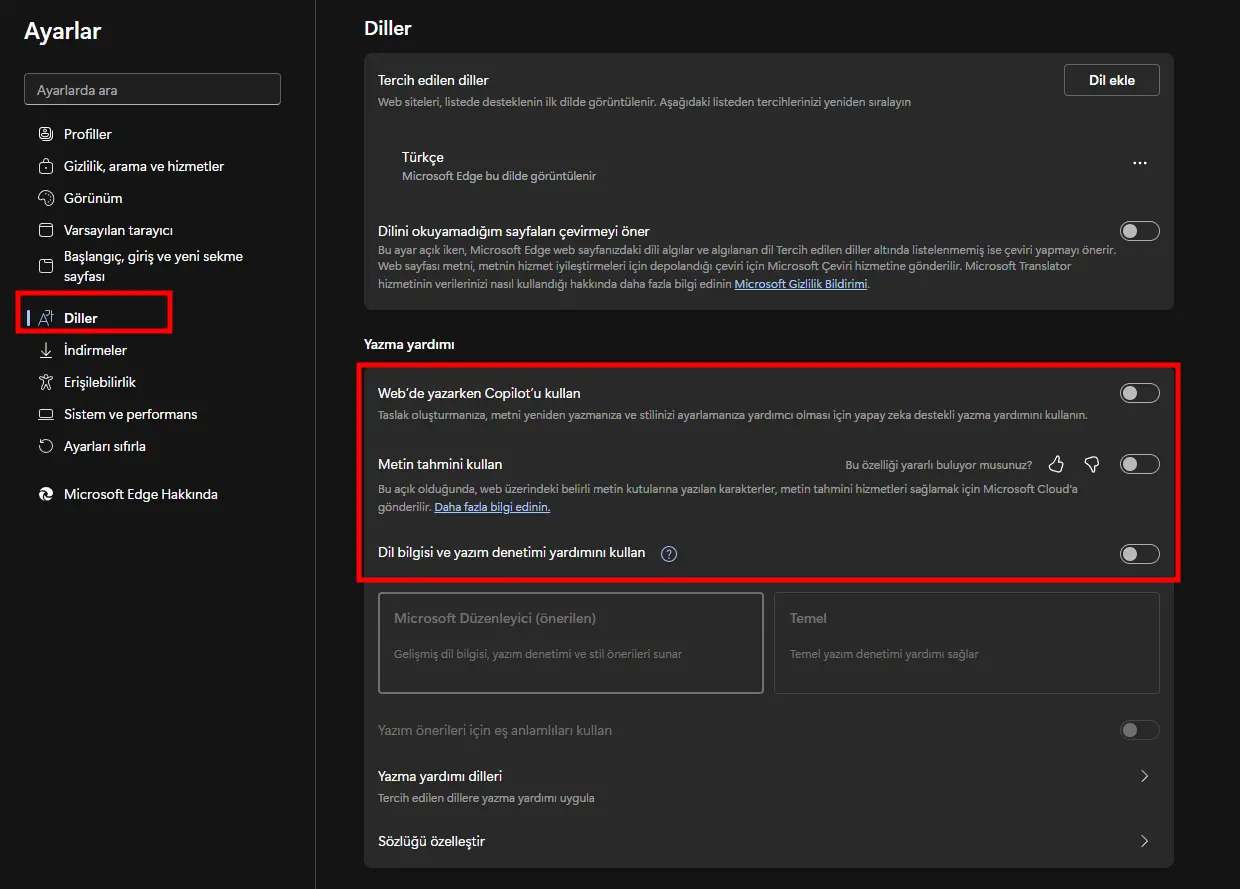
Task: Select Microsoft Düzenleyici (önerilen) option card
Action: (571, 643)
